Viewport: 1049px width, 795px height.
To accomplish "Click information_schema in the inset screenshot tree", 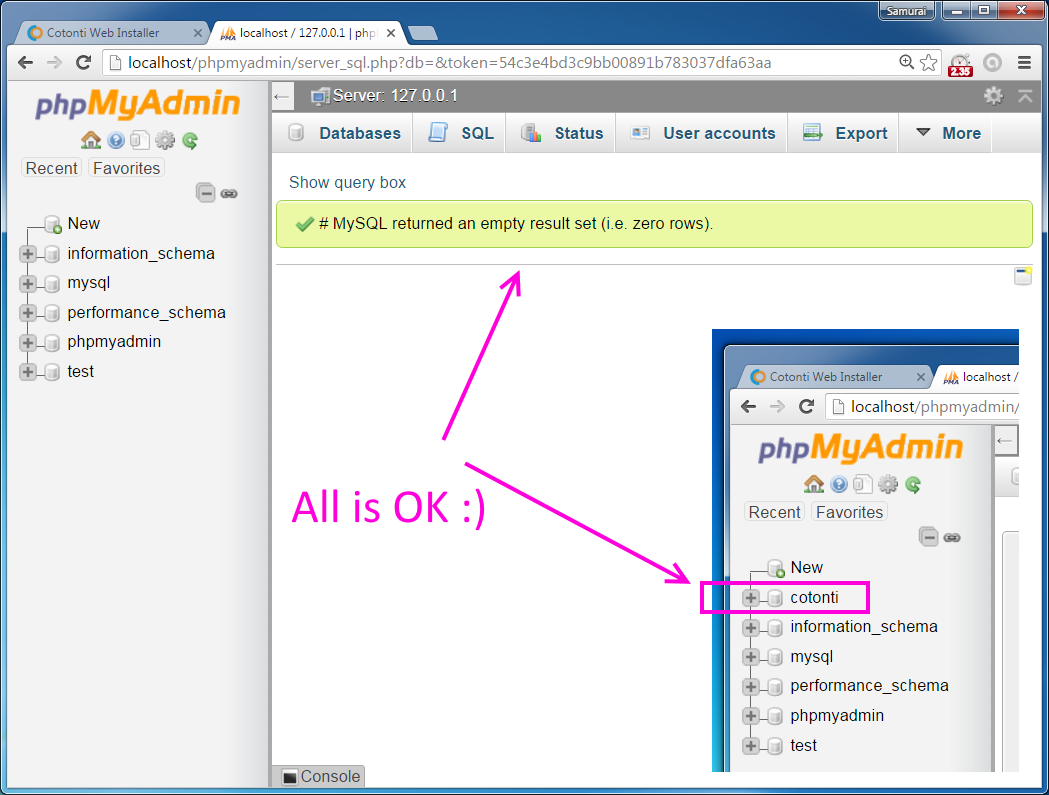I will pyautogui.click(x=864, y=627).
